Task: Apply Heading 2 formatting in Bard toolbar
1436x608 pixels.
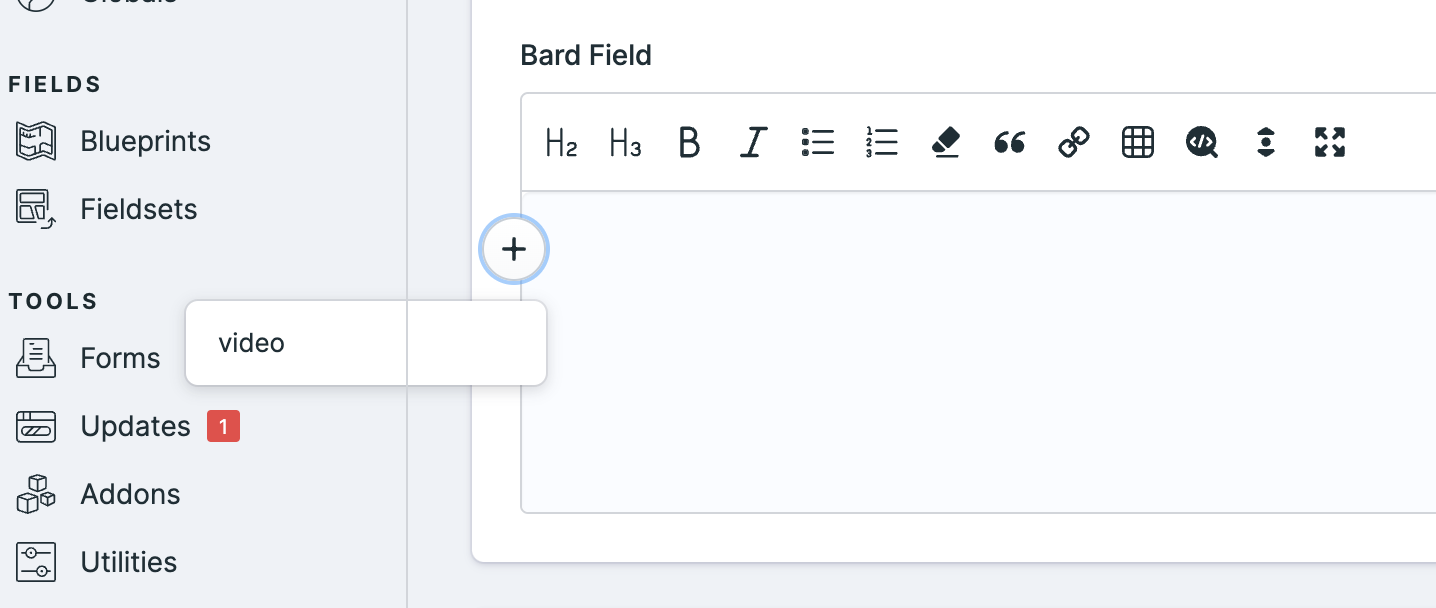Action: (x=561, y=143)
